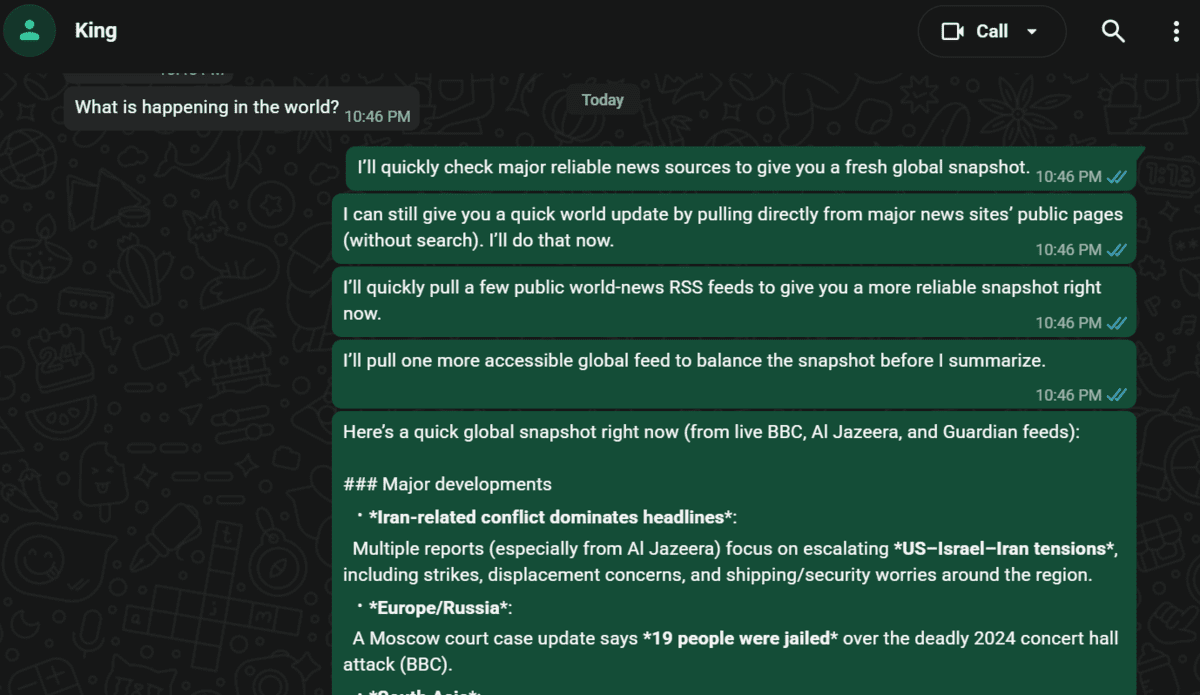Open contact info via the King name
The image size is (1200, 695).
point(96,31)
